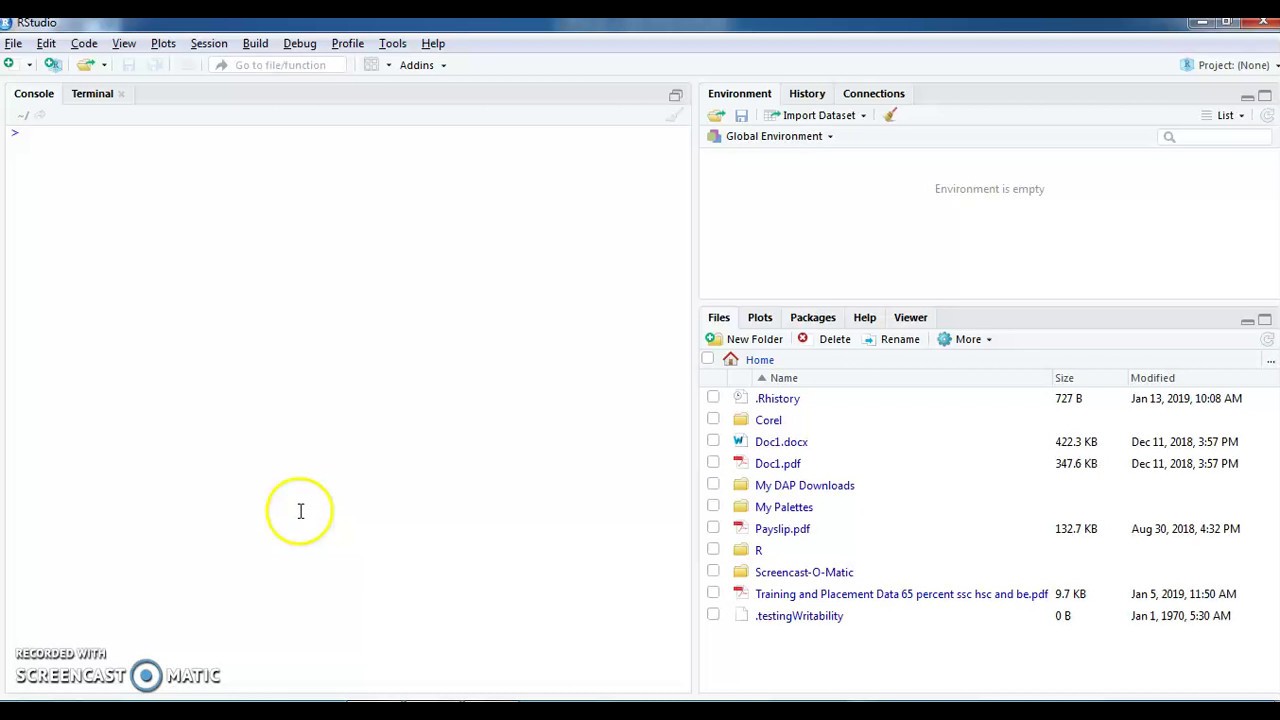Open the Tools menu
1280x720 pixels.
(x=393, y=43)
